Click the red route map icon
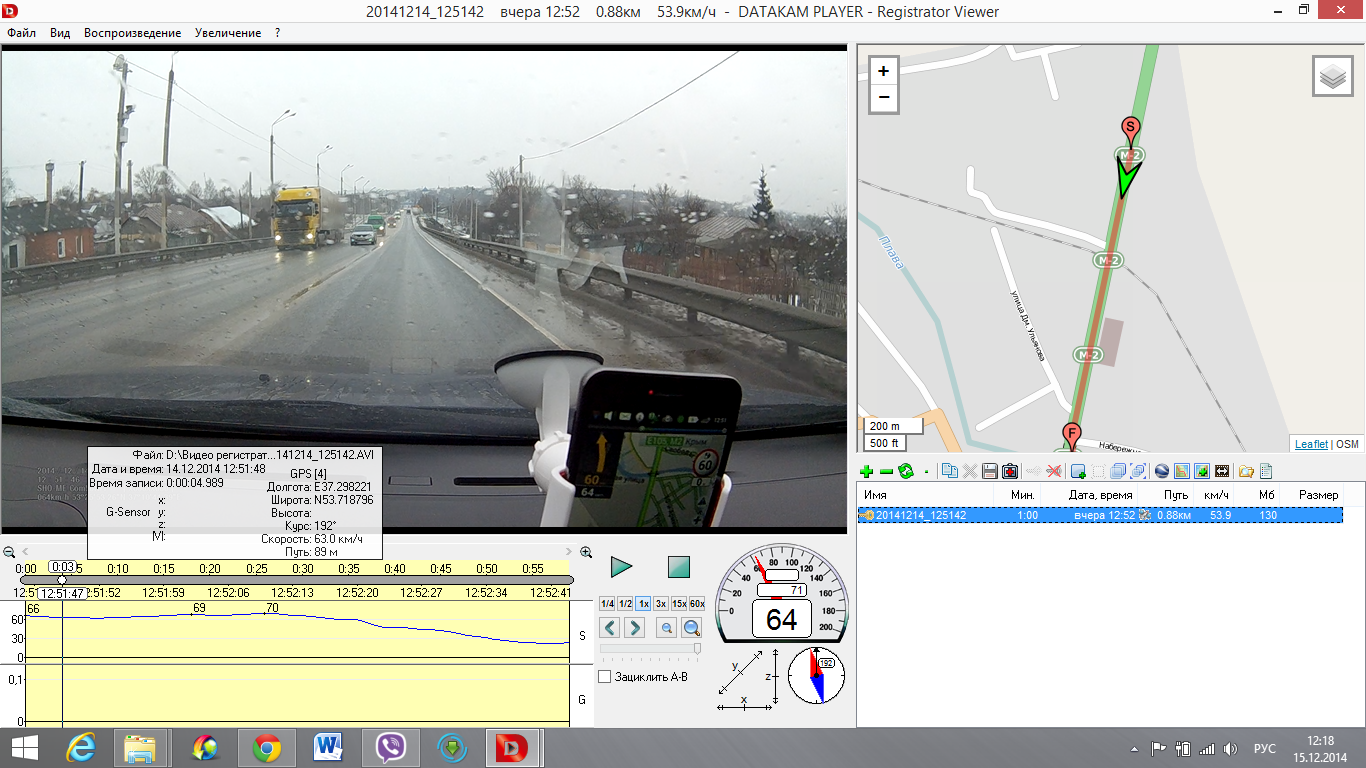The image size is (1366, 768). tap(1182, 471)
